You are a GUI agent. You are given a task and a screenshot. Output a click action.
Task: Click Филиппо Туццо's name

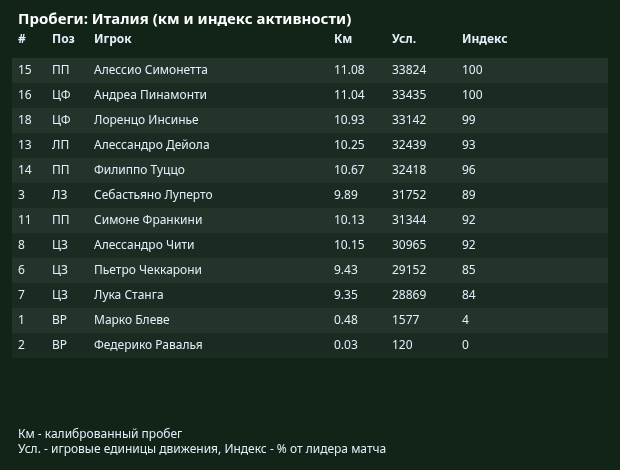click(x=139, y=170)
